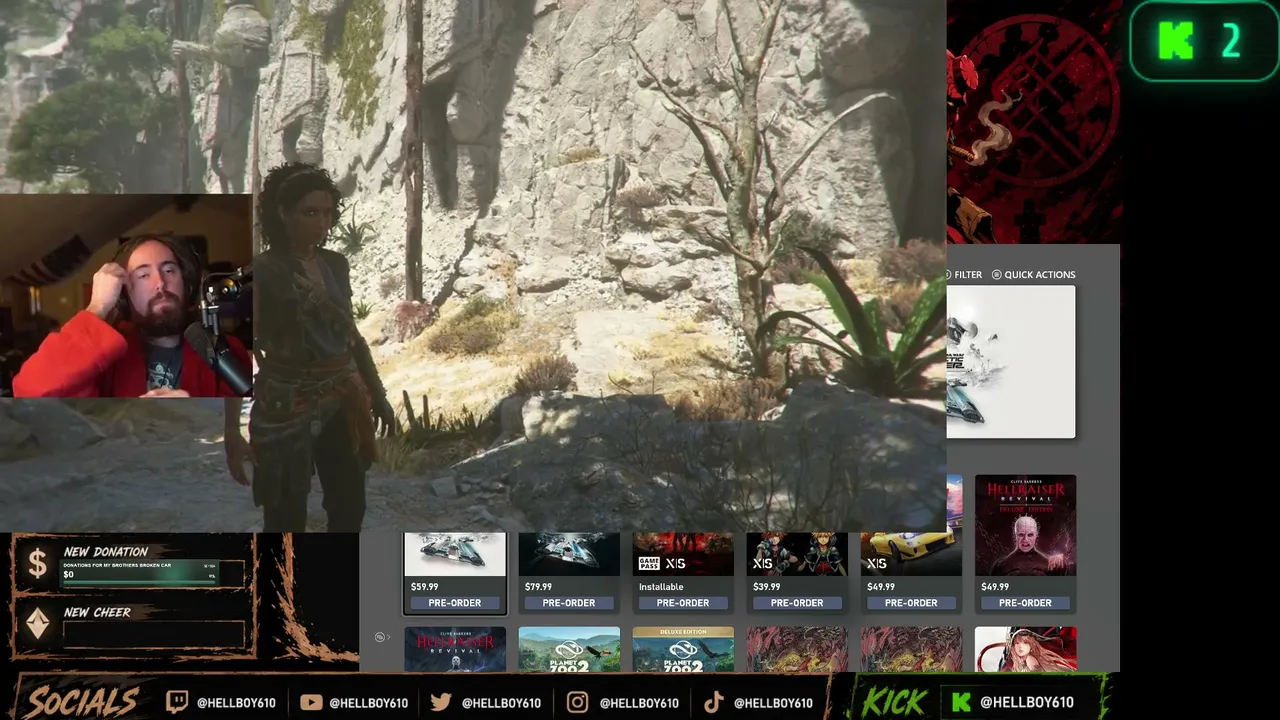Select the Hellraiser Revival tile in bottom row

click(x=455, y=649)
